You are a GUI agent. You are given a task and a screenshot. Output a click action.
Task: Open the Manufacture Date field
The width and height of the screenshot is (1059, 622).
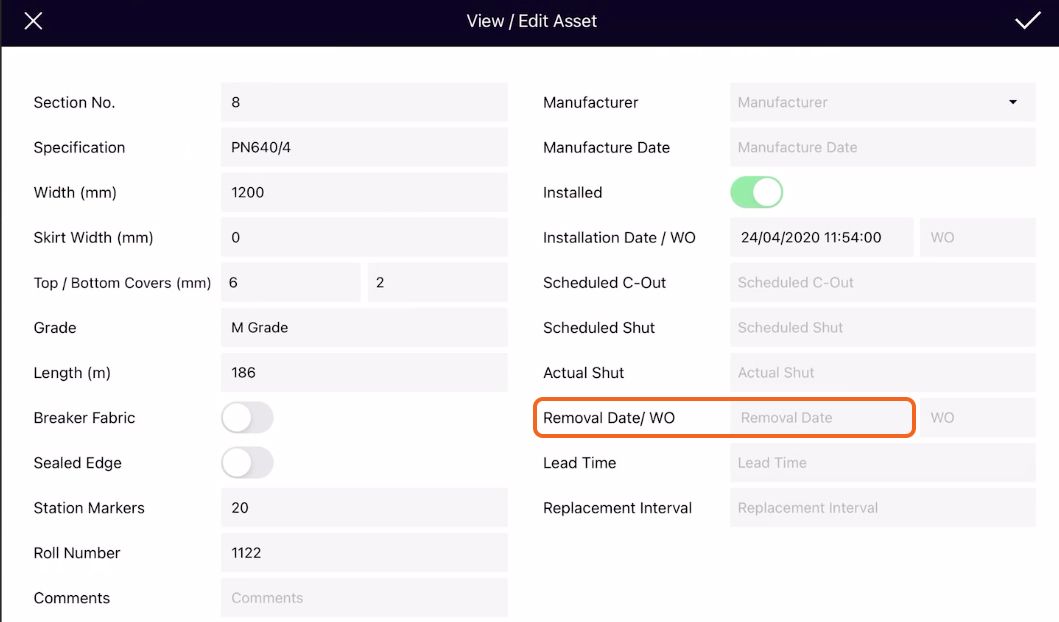[x=883, y=147]
